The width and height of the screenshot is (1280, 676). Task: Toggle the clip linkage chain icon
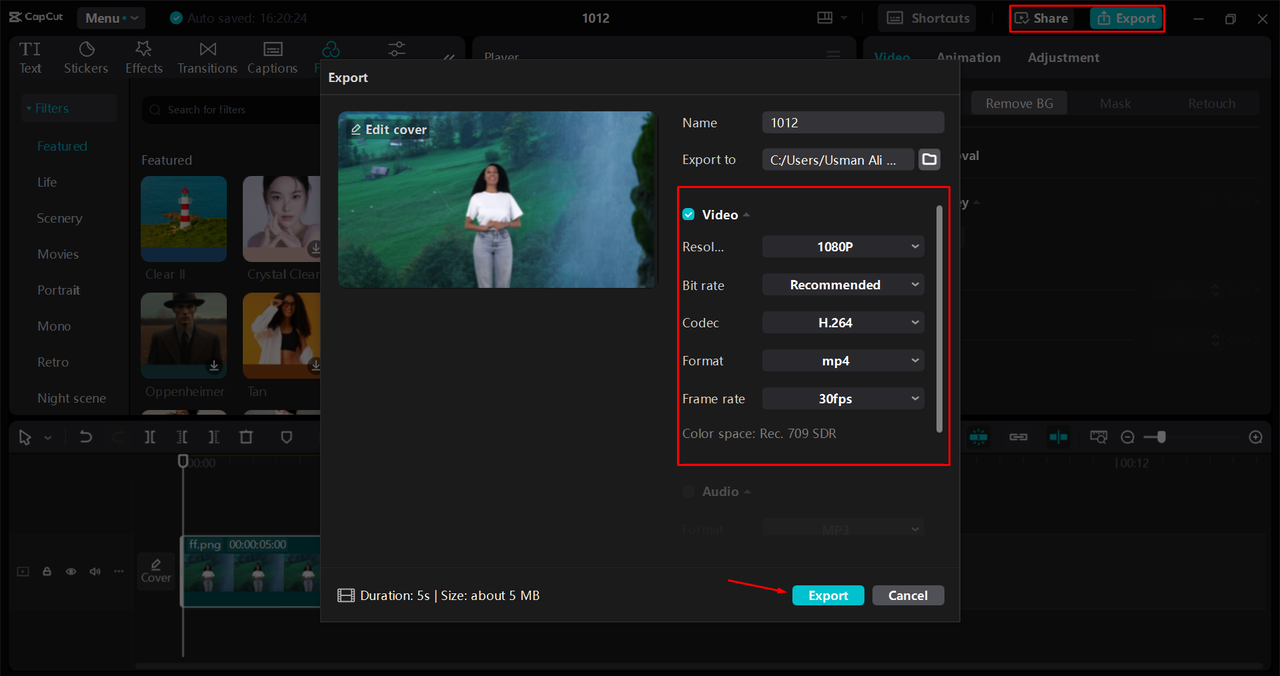coord(1018,437)
